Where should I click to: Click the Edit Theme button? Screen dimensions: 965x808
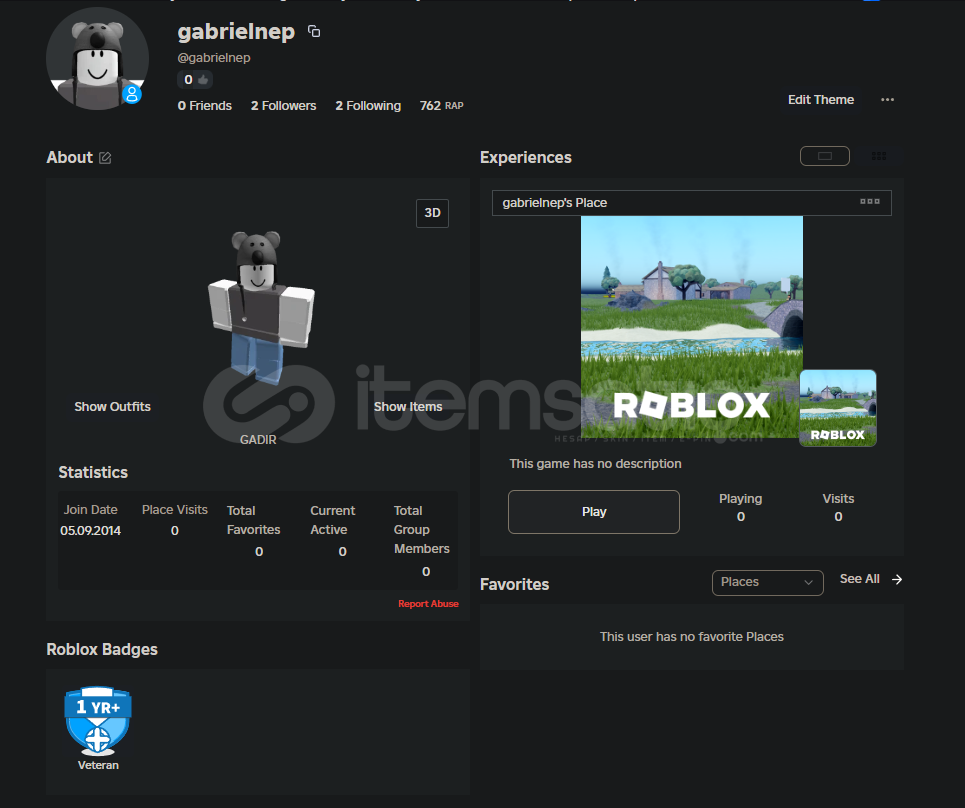point(820,100)
